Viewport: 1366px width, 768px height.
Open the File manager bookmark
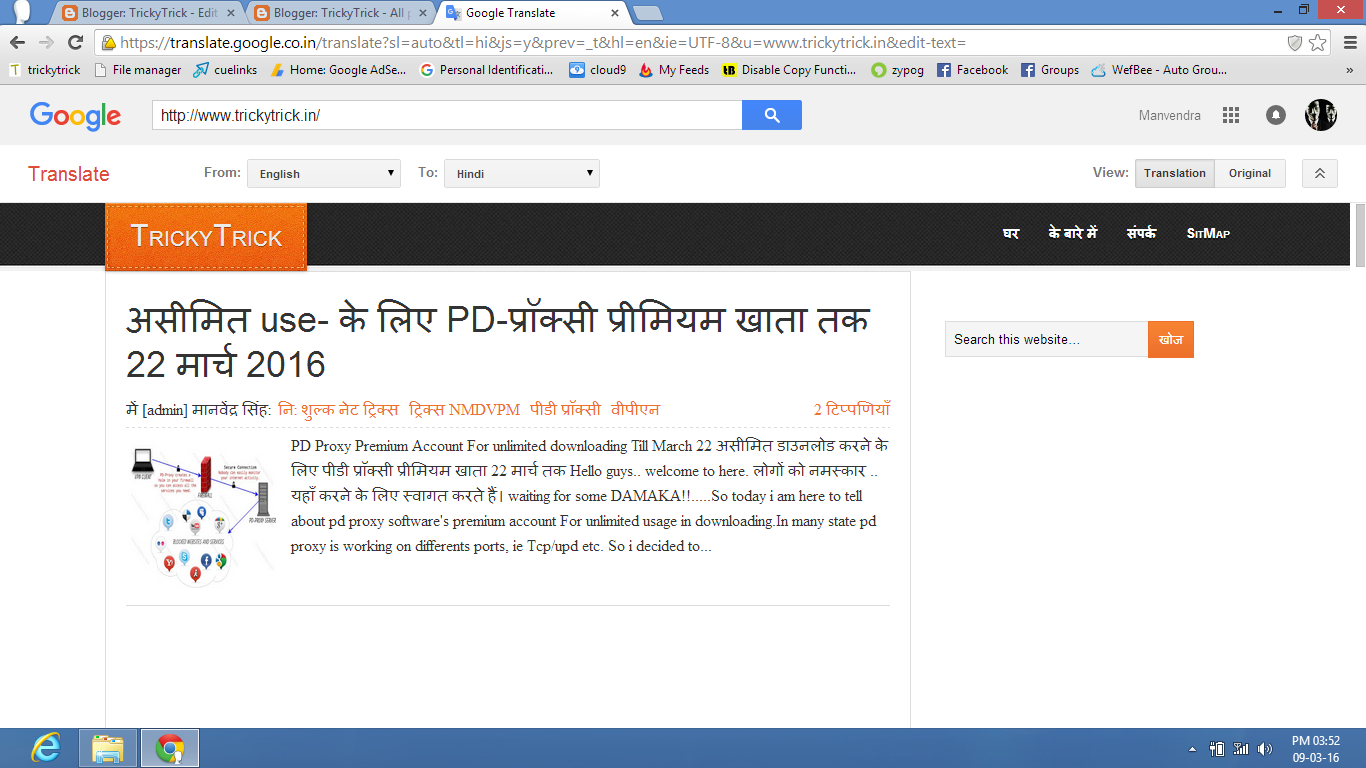tap(138, 70)
